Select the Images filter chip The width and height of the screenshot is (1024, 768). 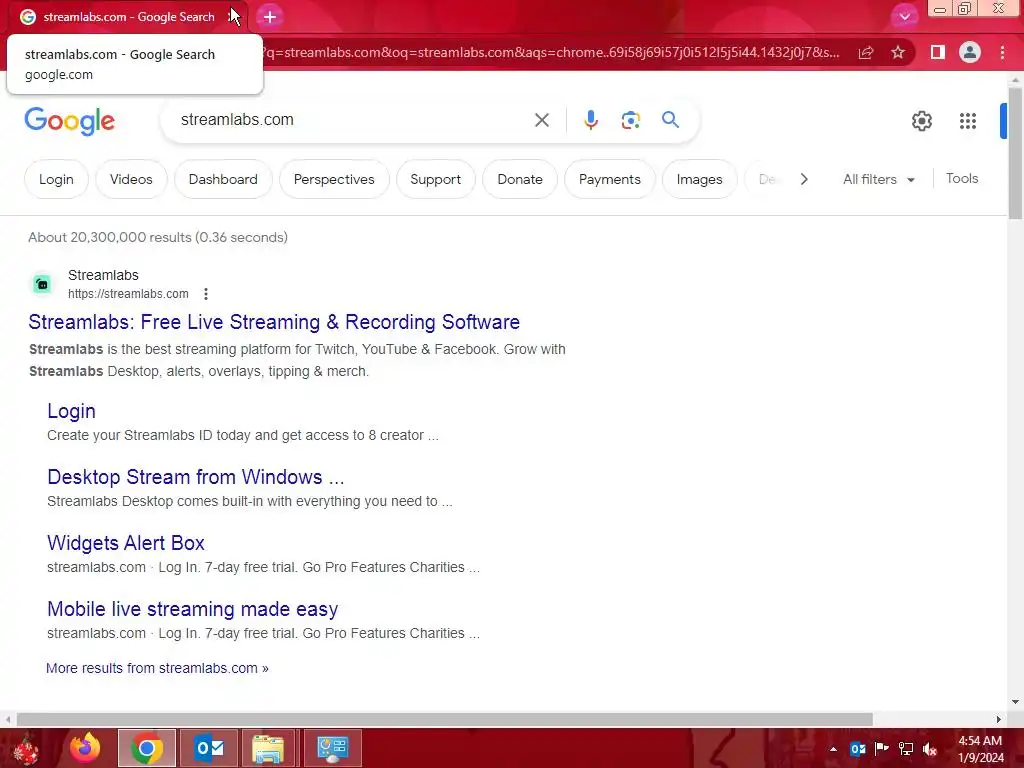699,179
